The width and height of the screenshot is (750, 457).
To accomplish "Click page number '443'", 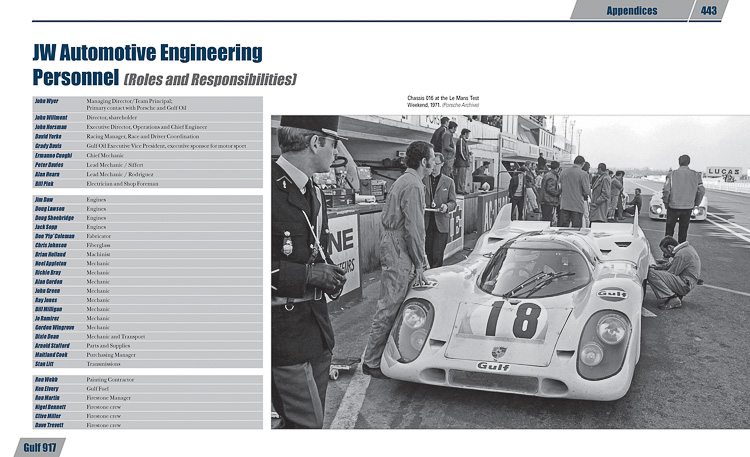I will [708, 11].
